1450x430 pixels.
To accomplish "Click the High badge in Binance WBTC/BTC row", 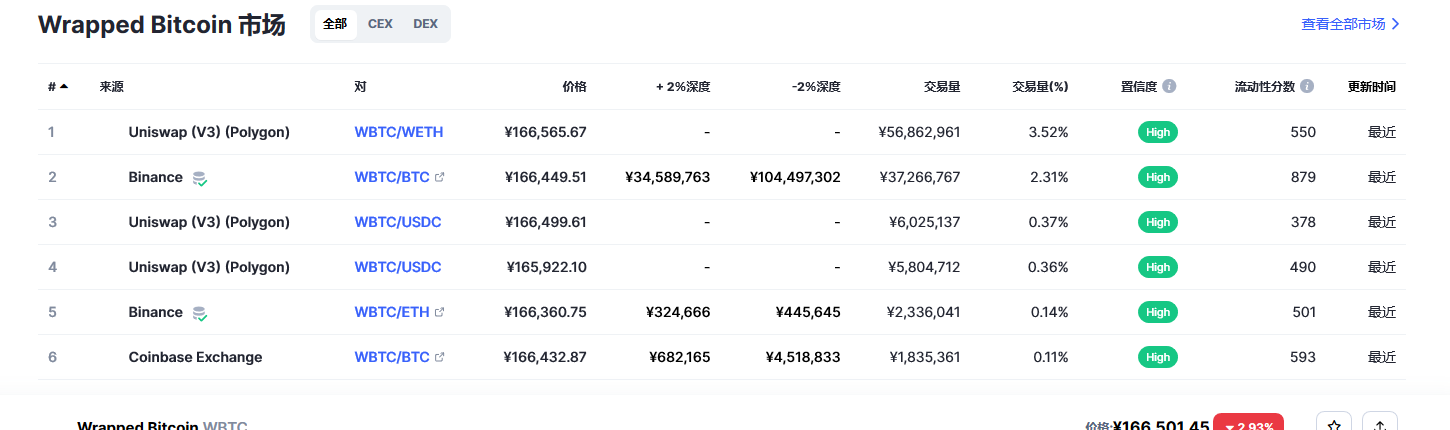I will [1158, 177].
